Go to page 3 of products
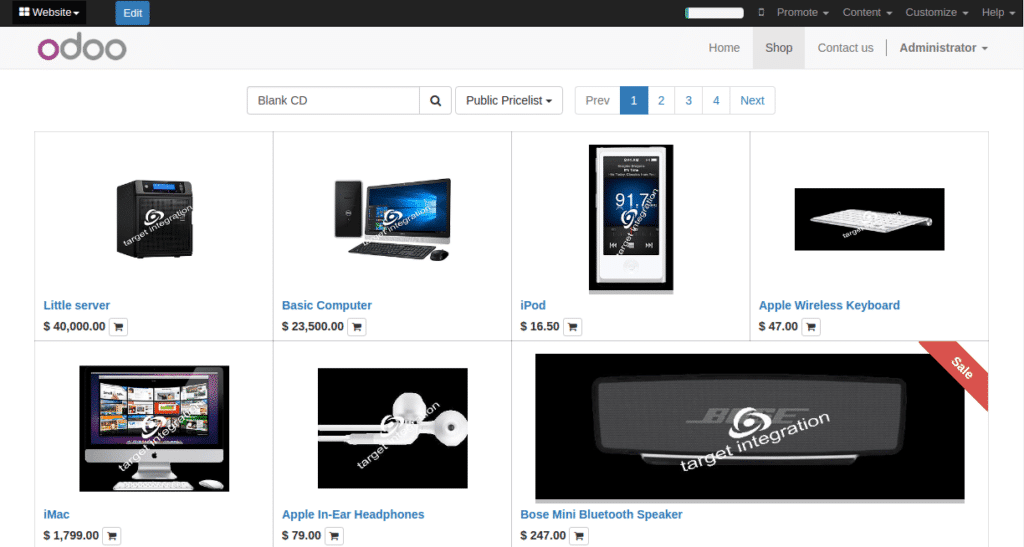This screenshot has height=547, width=1024. 688,101
